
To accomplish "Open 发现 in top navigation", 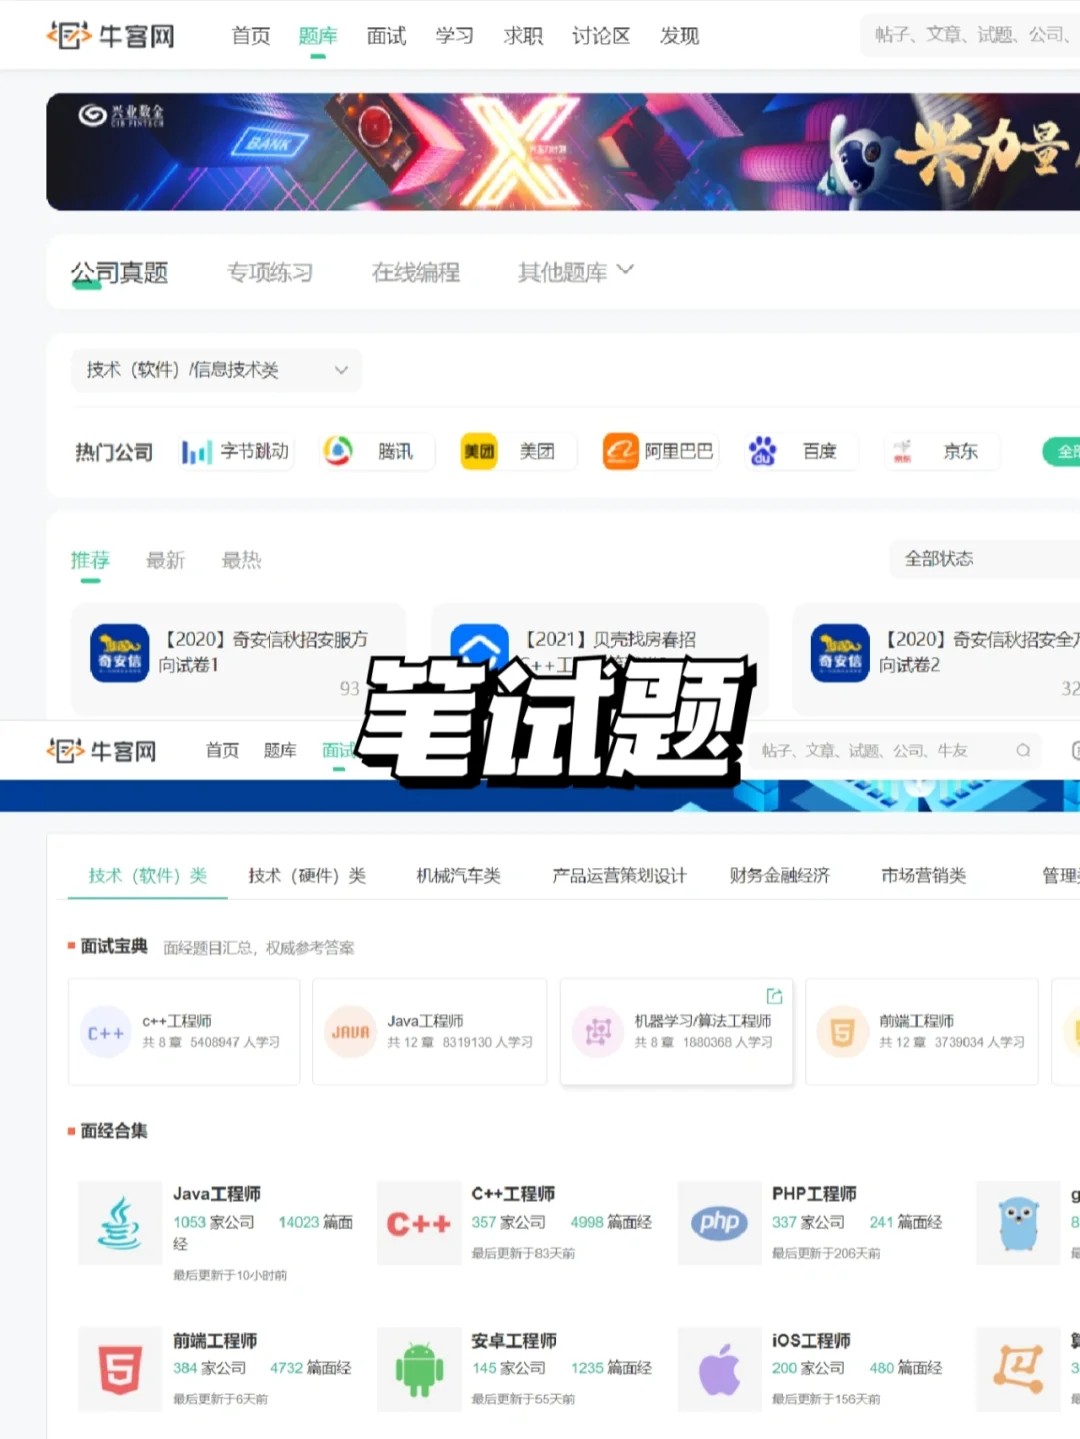I will tap(679, 36).
